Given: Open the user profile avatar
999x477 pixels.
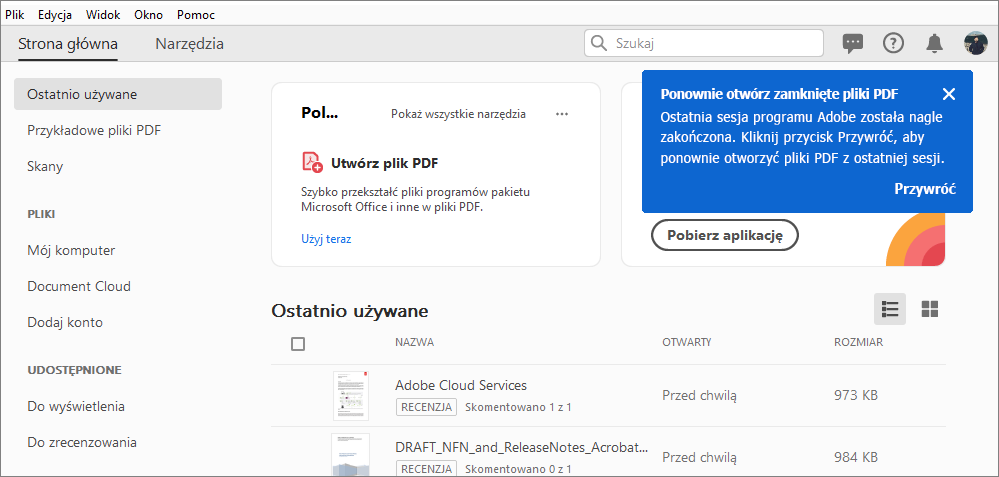Looking at the screenshot, I should (975, 43).
